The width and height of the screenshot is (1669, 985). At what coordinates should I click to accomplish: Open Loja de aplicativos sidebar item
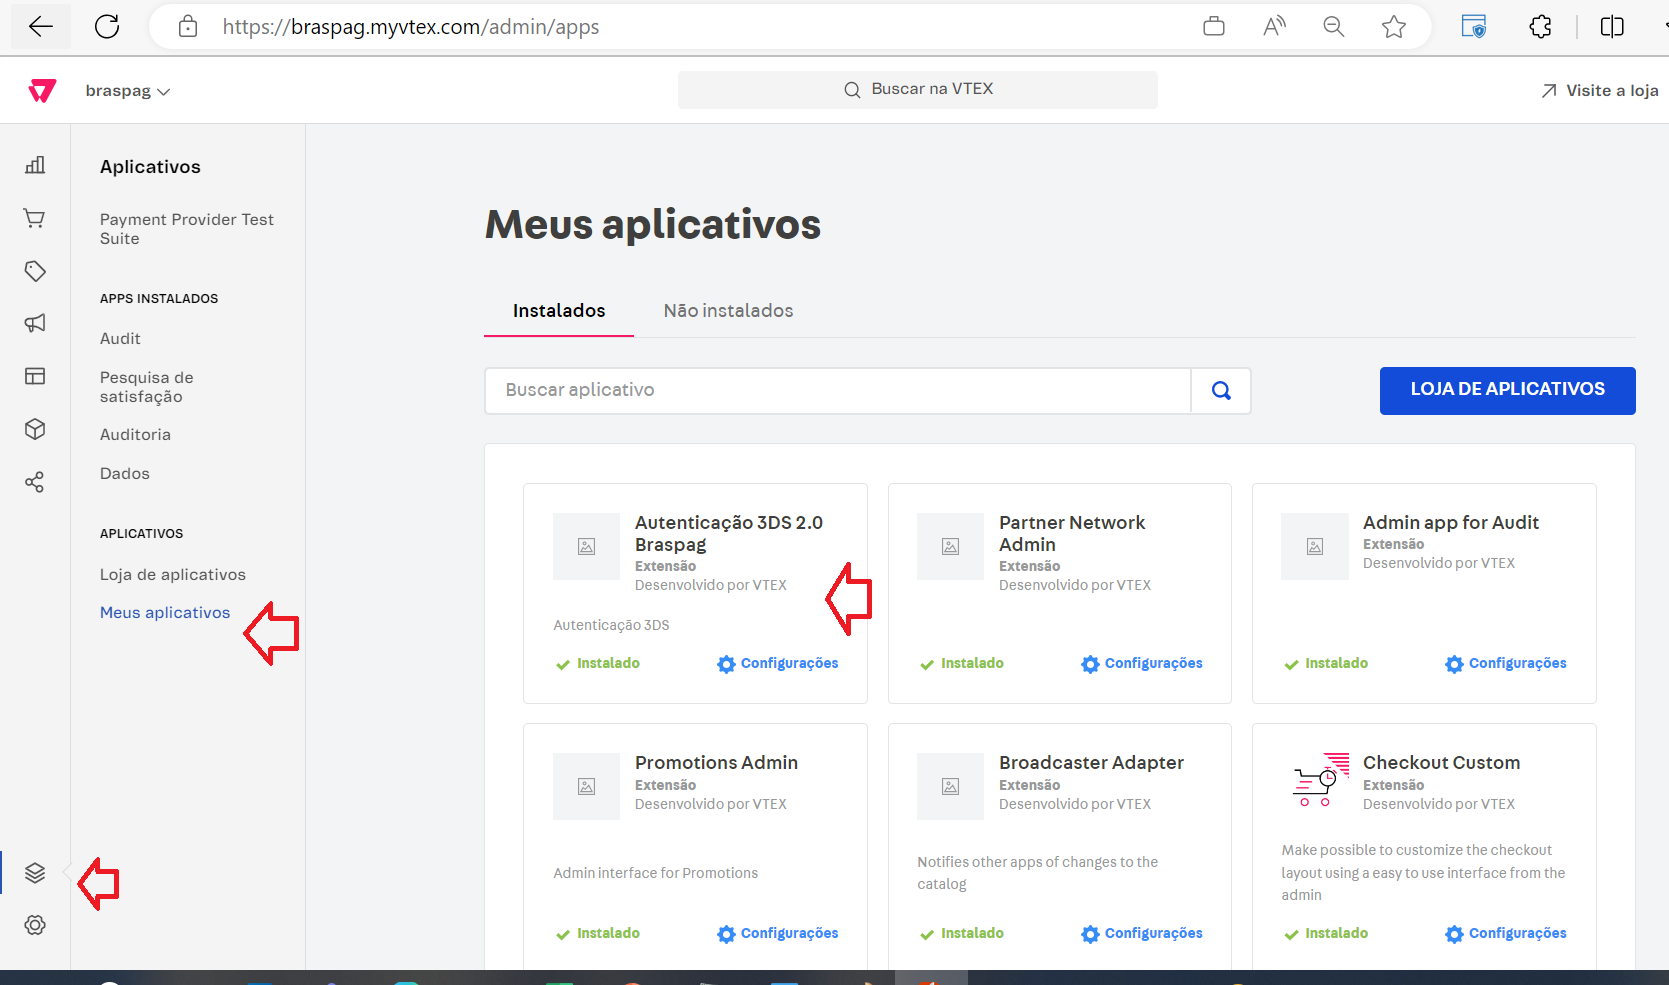pyautogui.click(x=173, y=575)
